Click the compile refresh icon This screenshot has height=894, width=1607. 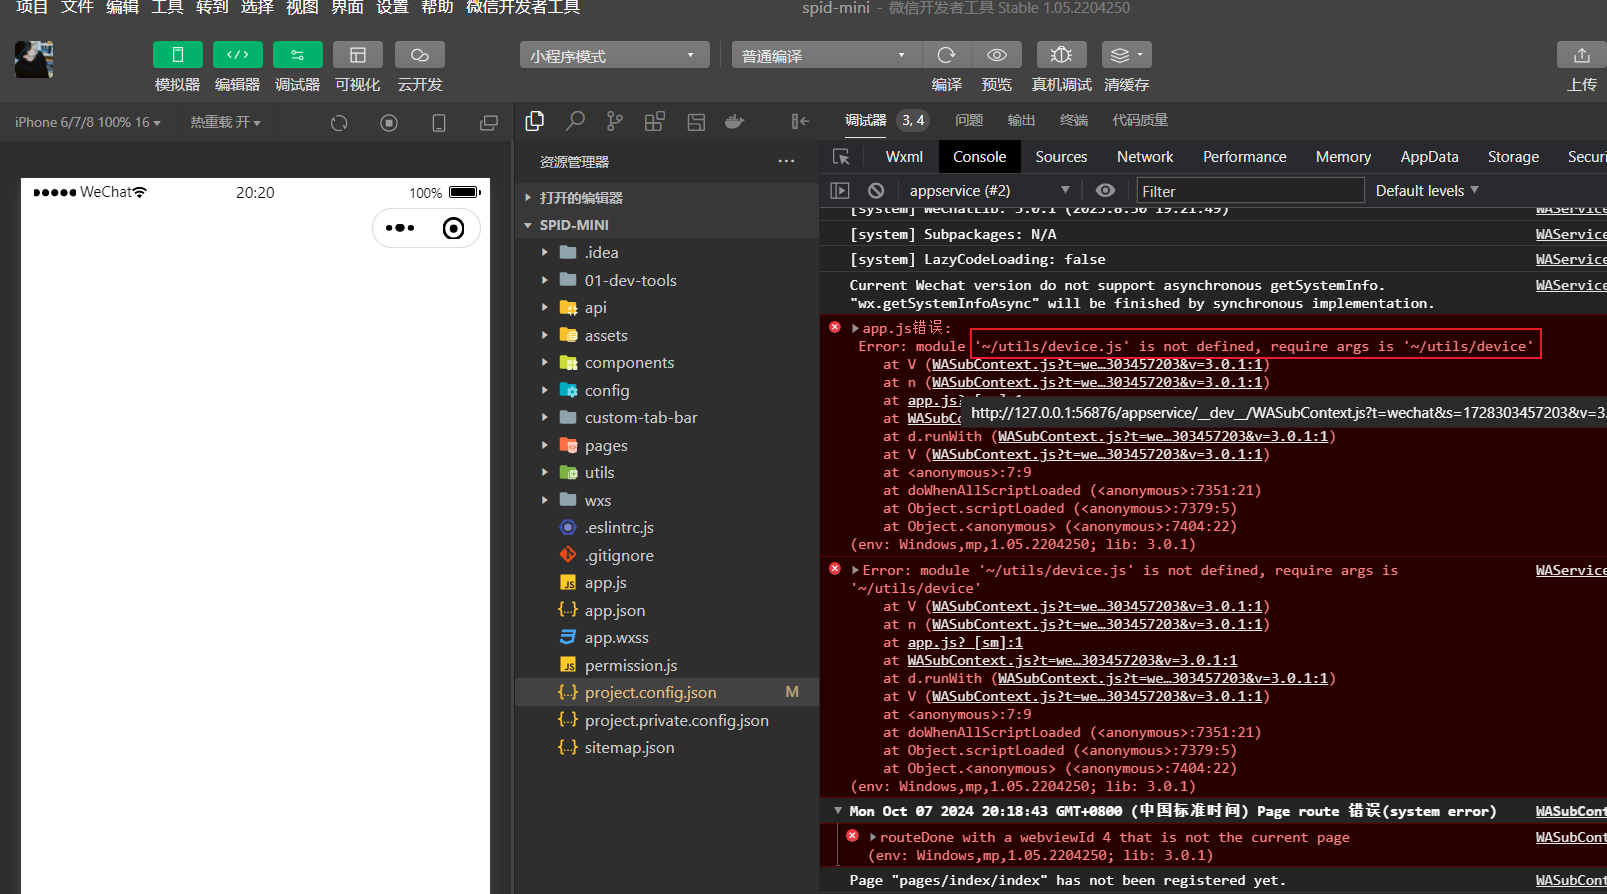tap(946, 55)
